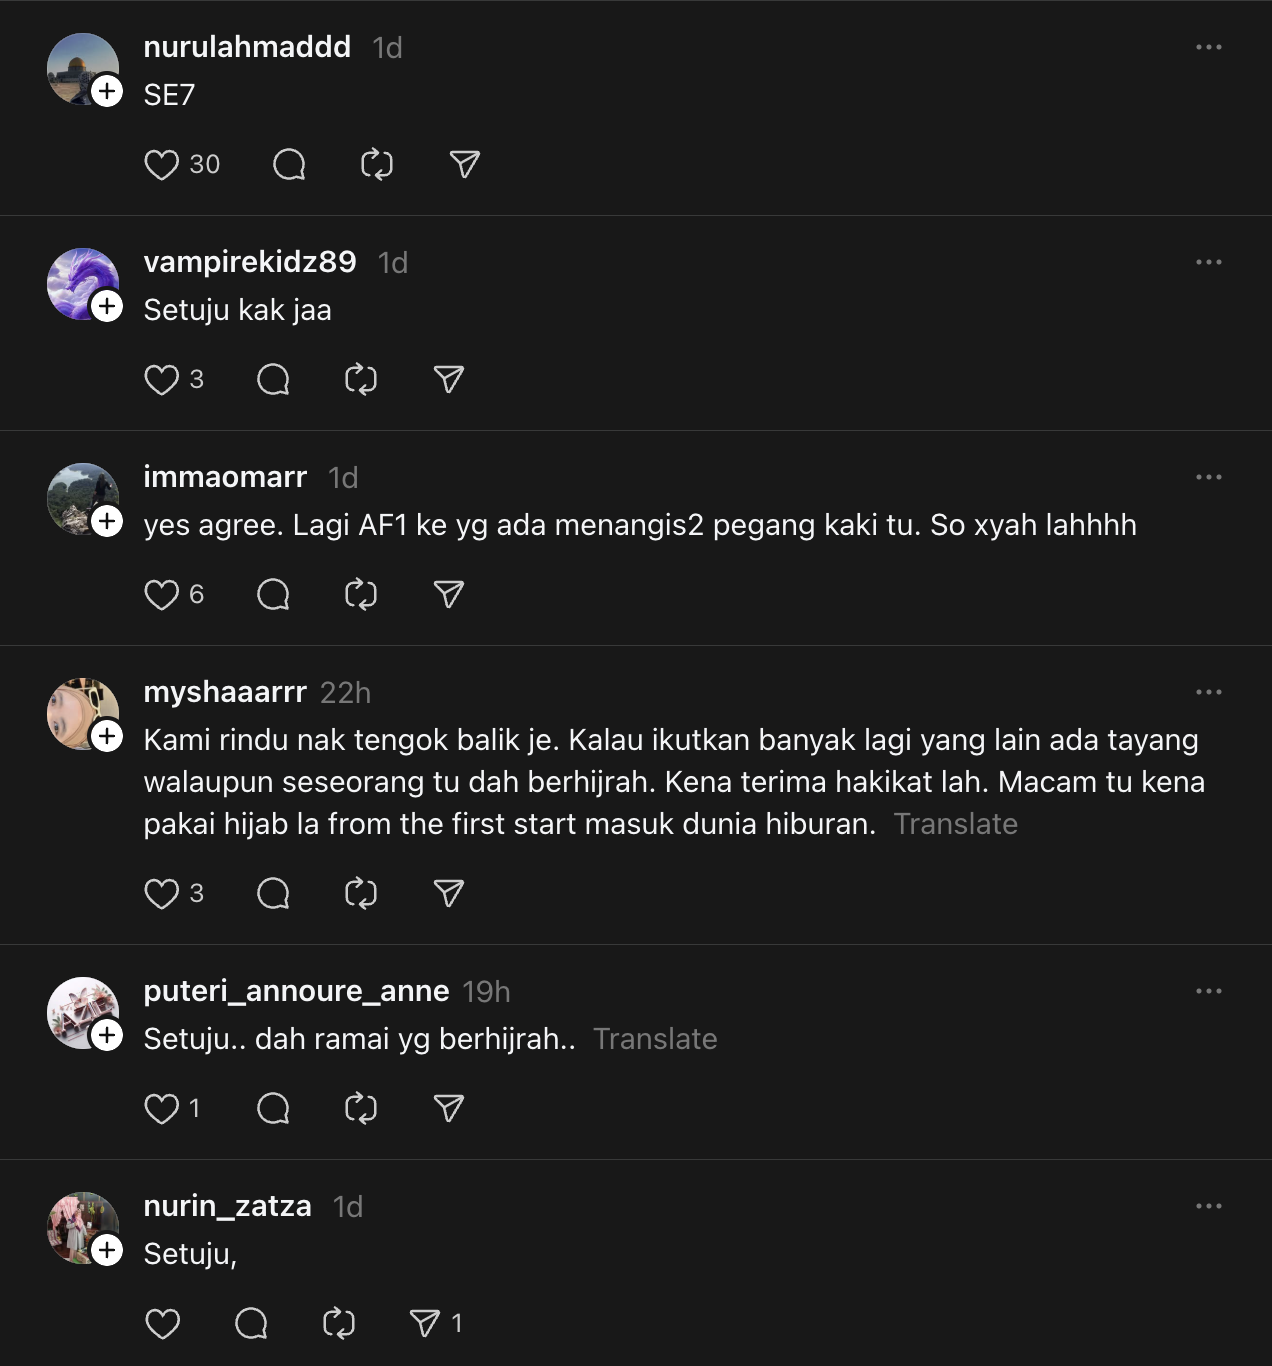Open nurin_zatza's profile username

[227, 1206]
